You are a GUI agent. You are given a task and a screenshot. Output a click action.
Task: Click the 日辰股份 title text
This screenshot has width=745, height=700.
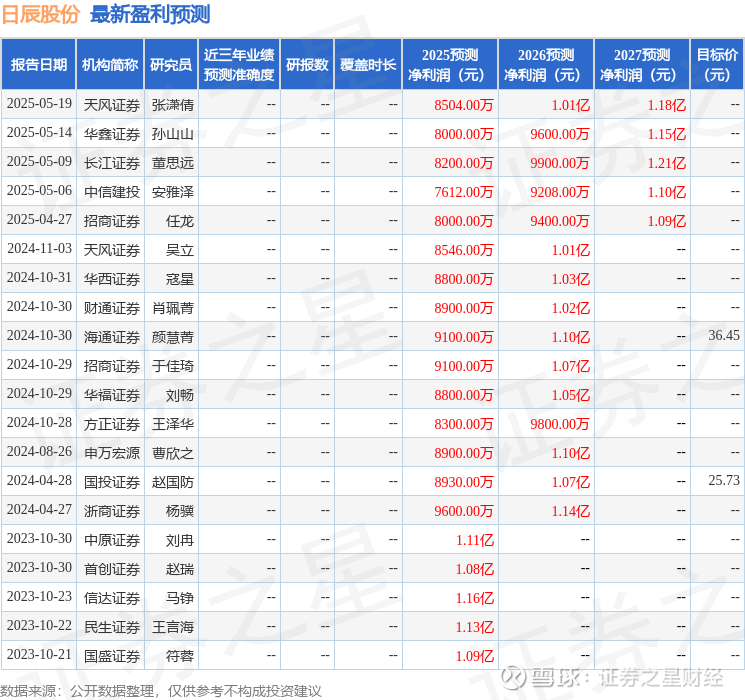(x=41, y=14)
